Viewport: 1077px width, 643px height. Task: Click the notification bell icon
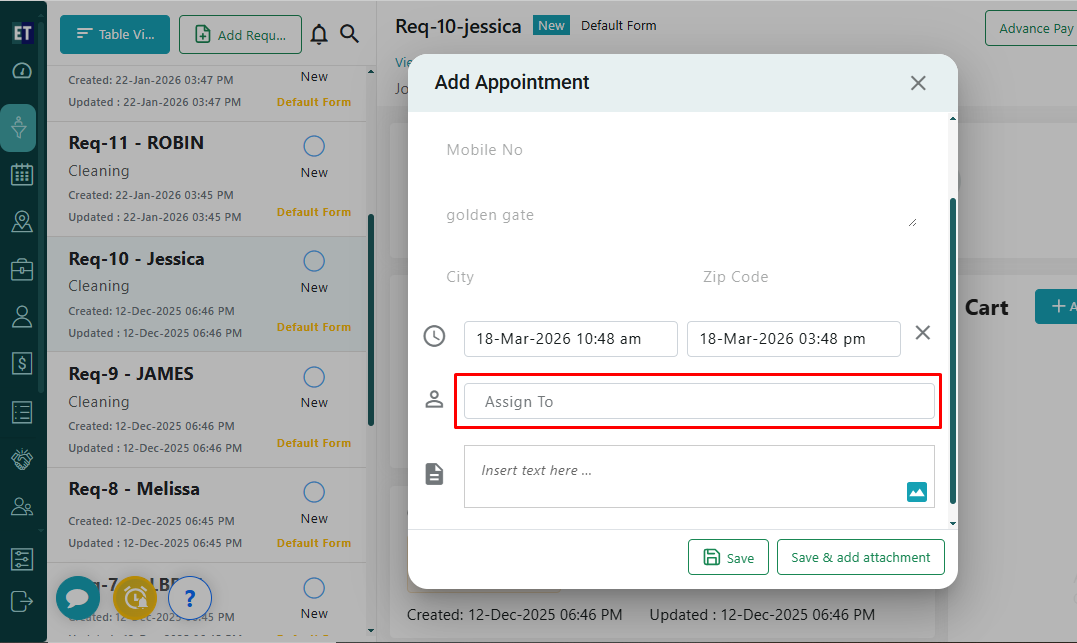pyautogui.click(x=319, y=34)
